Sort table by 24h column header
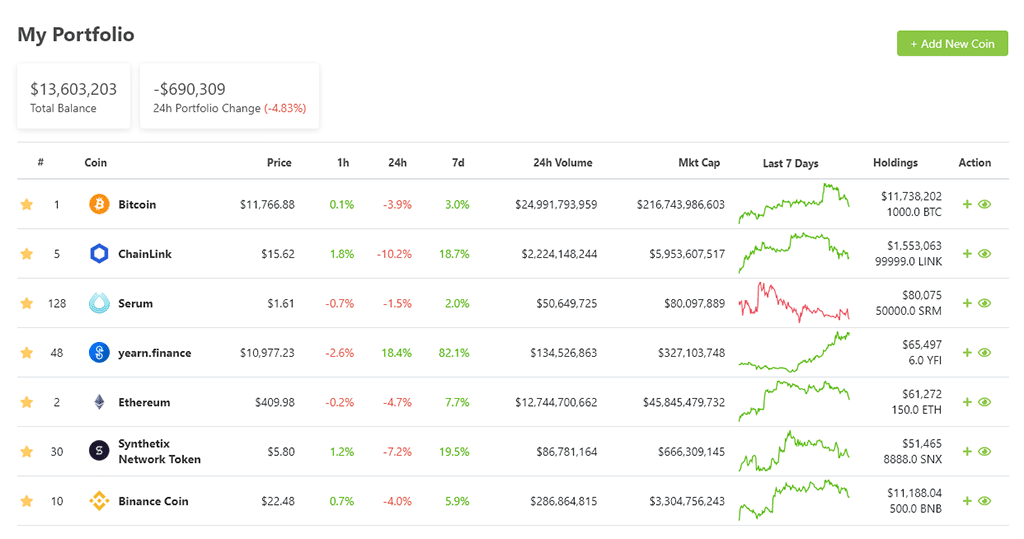 (397, 163)
